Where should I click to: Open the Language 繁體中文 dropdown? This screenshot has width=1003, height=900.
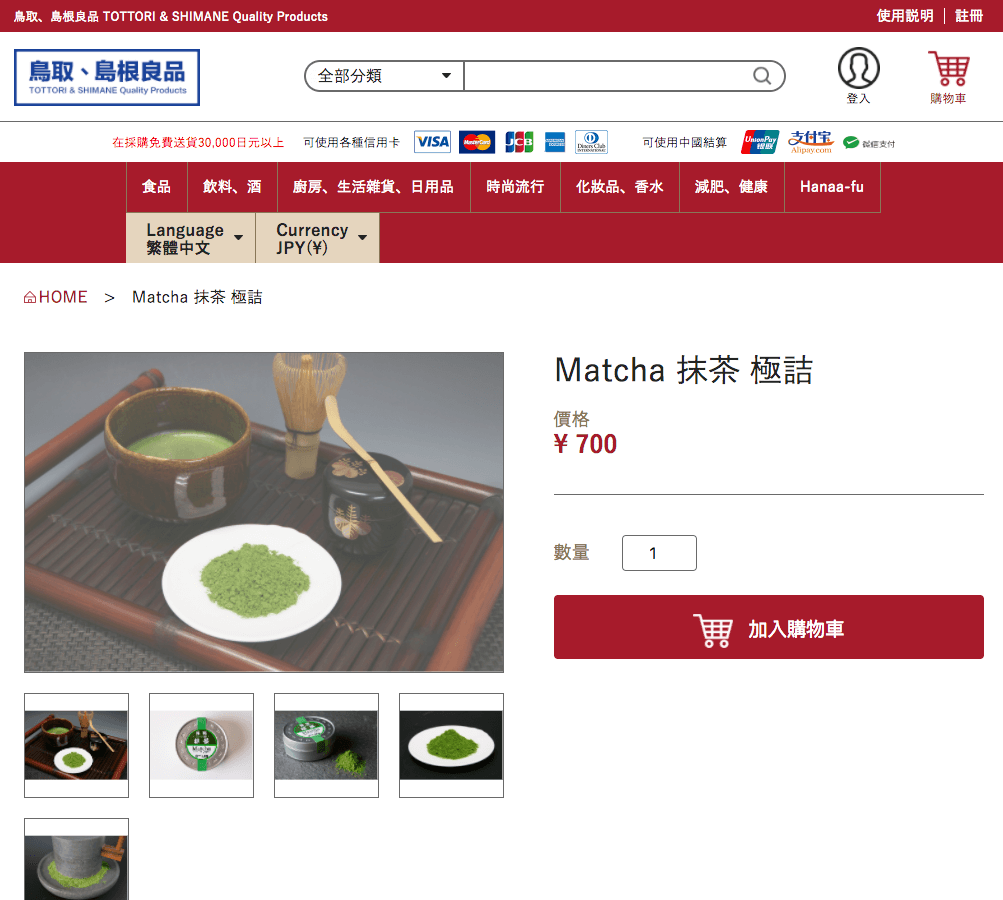click(191, 238)
